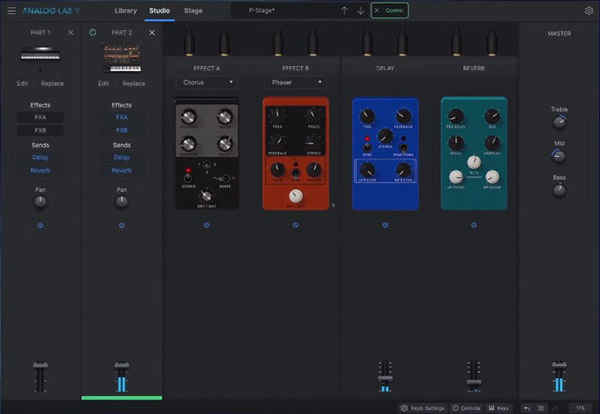600x414 pixels.
Task: Click the Part 2 keyboard instrument thumbnail
Action: coord(121,58)
